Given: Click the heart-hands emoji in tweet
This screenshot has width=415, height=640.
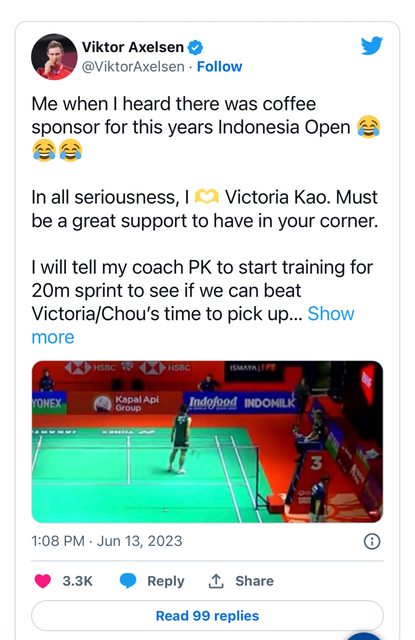Looking at the screenshot, I should pyautogui.click(x=206, y=197).
